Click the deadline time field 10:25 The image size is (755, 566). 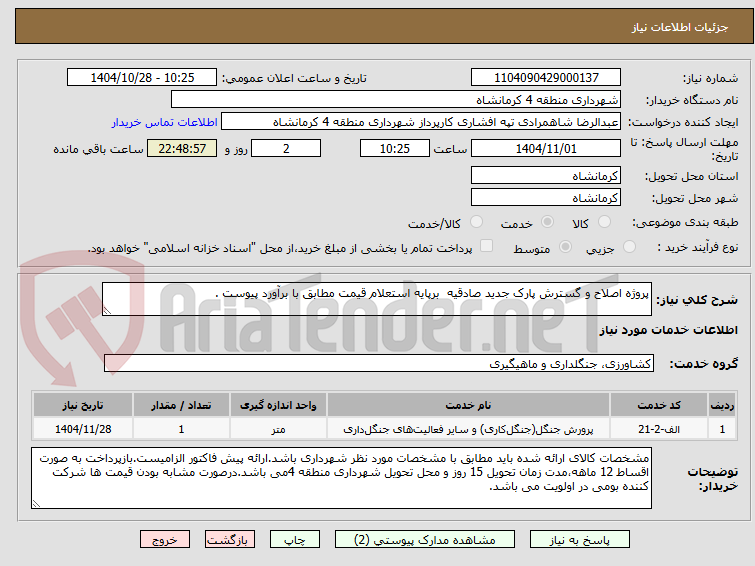tap(394, 148)
